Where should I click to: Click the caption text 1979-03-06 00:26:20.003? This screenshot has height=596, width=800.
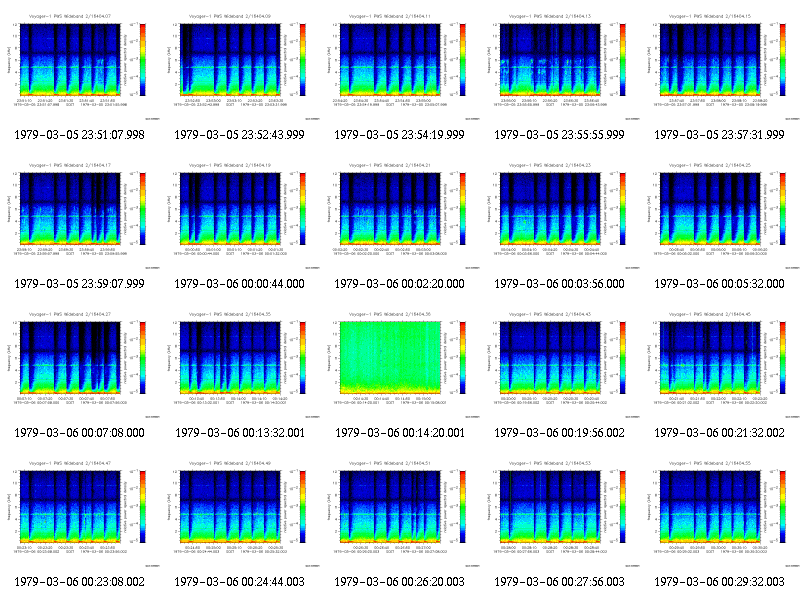[399, 582]
